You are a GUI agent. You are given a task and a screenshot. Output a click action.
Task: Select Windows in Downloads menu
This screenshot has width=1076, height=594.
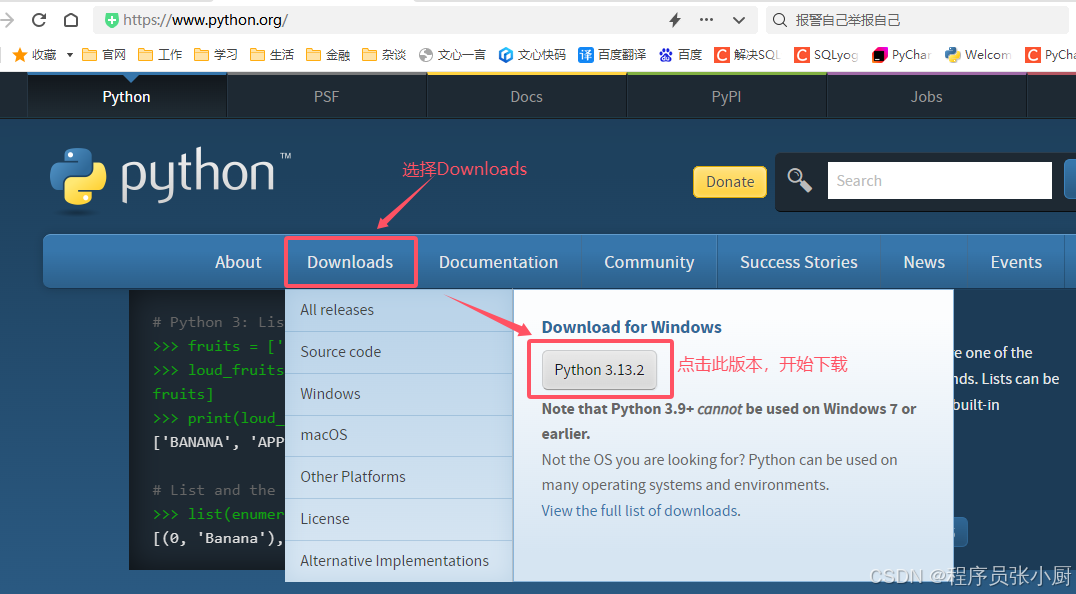coord(399,394)
